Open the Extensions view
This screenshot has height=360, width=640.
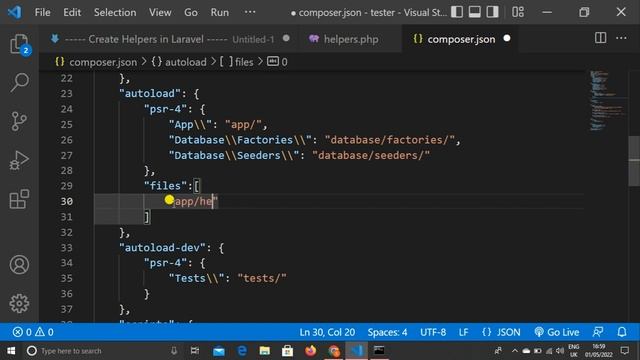pos(19,199)
